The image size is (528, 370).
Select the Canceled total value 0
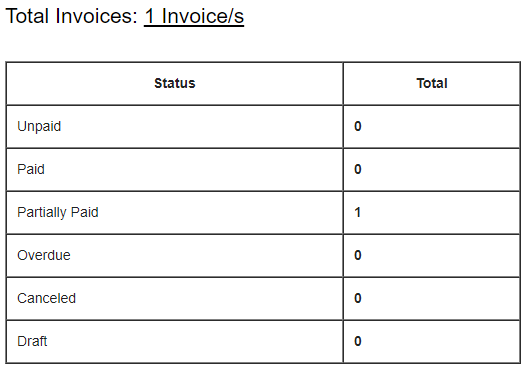pos(358,298)
